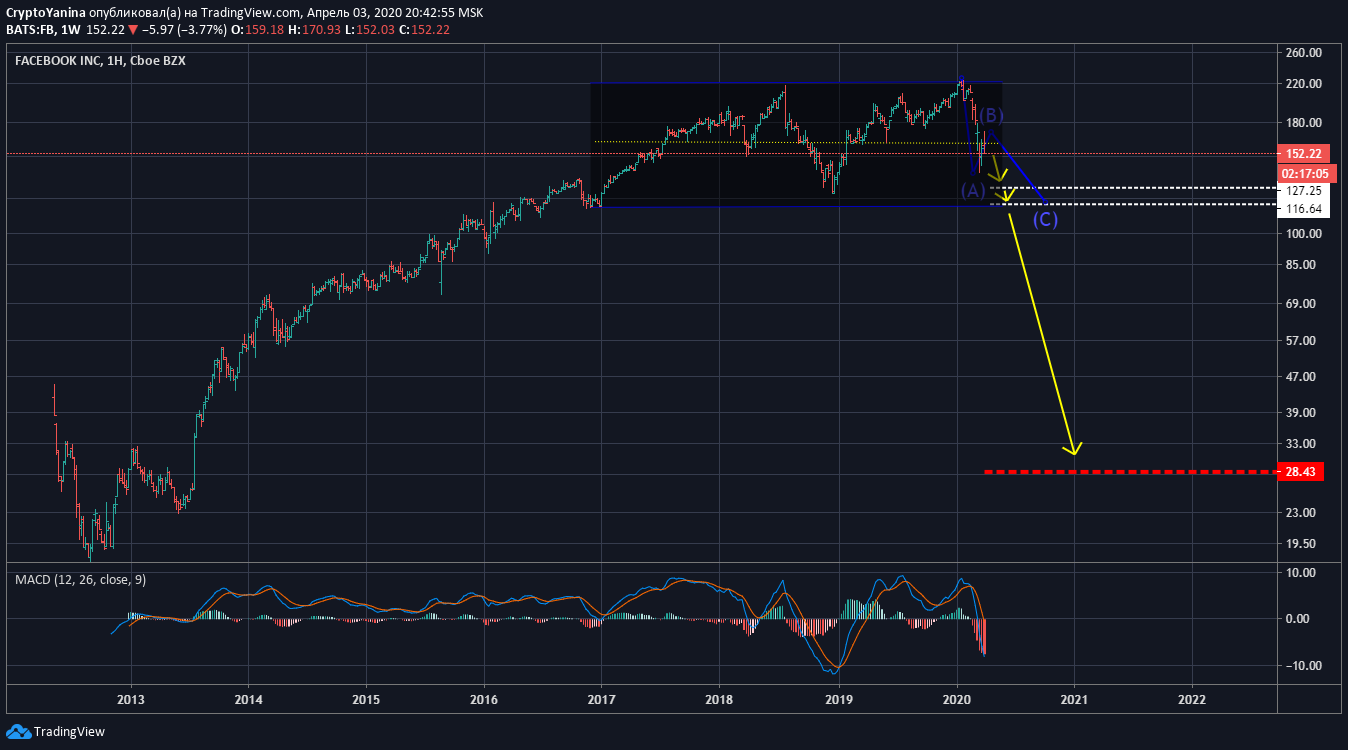Click the 2014 year label on the time axis
The image size is (1348, 750).
point(248,699)
